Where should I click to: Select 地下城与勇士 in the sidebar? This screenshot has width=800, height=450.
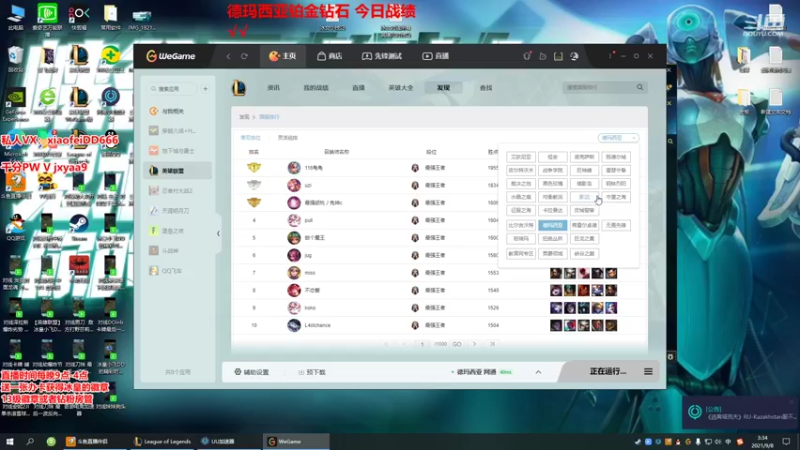point(178,151)
